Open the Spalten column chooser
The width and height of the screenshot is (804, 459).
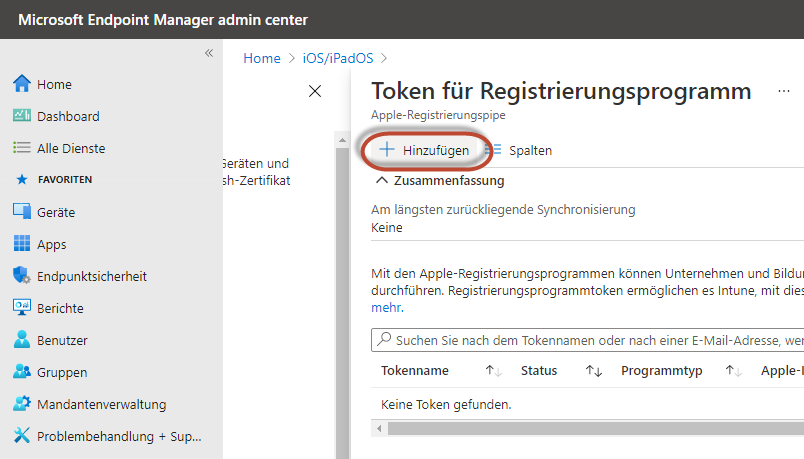[x=519, y=150]
